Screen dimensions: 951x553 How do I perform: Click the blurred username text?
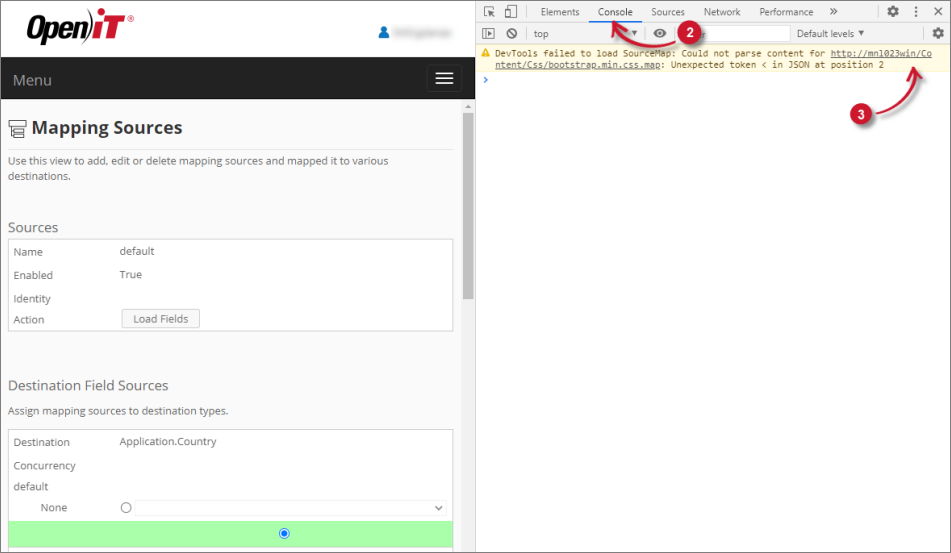[422, 33]
